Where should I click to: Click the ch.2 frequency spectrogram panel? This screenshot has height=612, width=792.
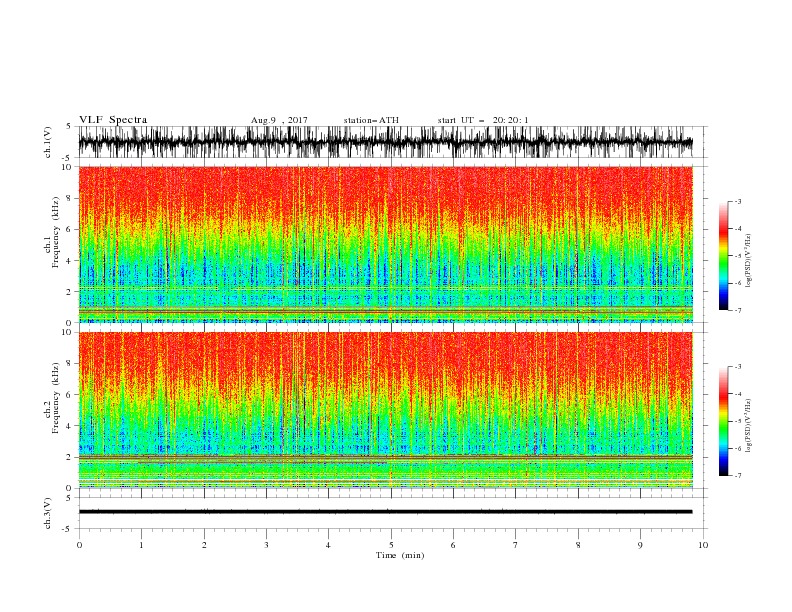pos(385,410)
